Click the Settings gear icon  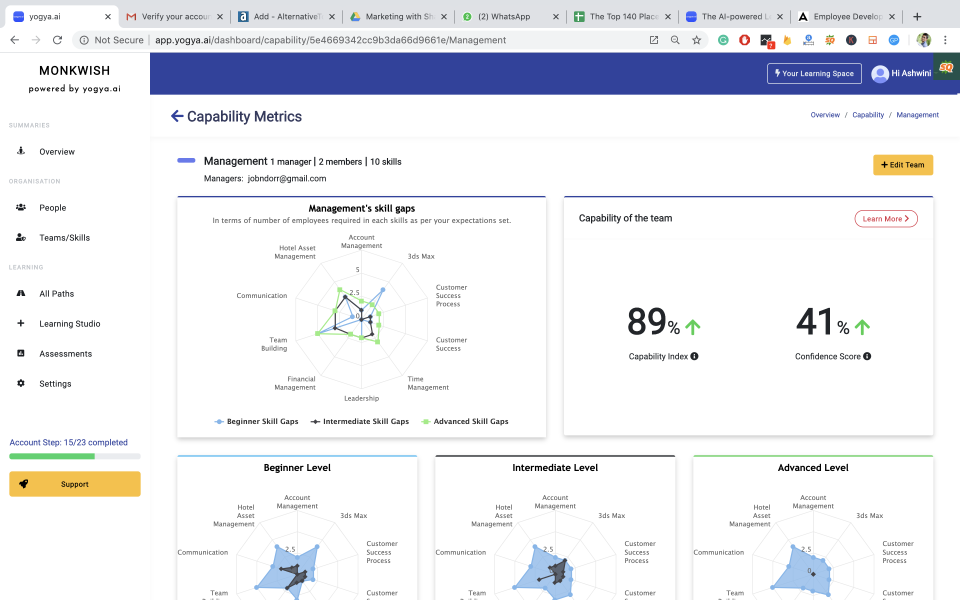pyautogui.click(x=21, y=384)
